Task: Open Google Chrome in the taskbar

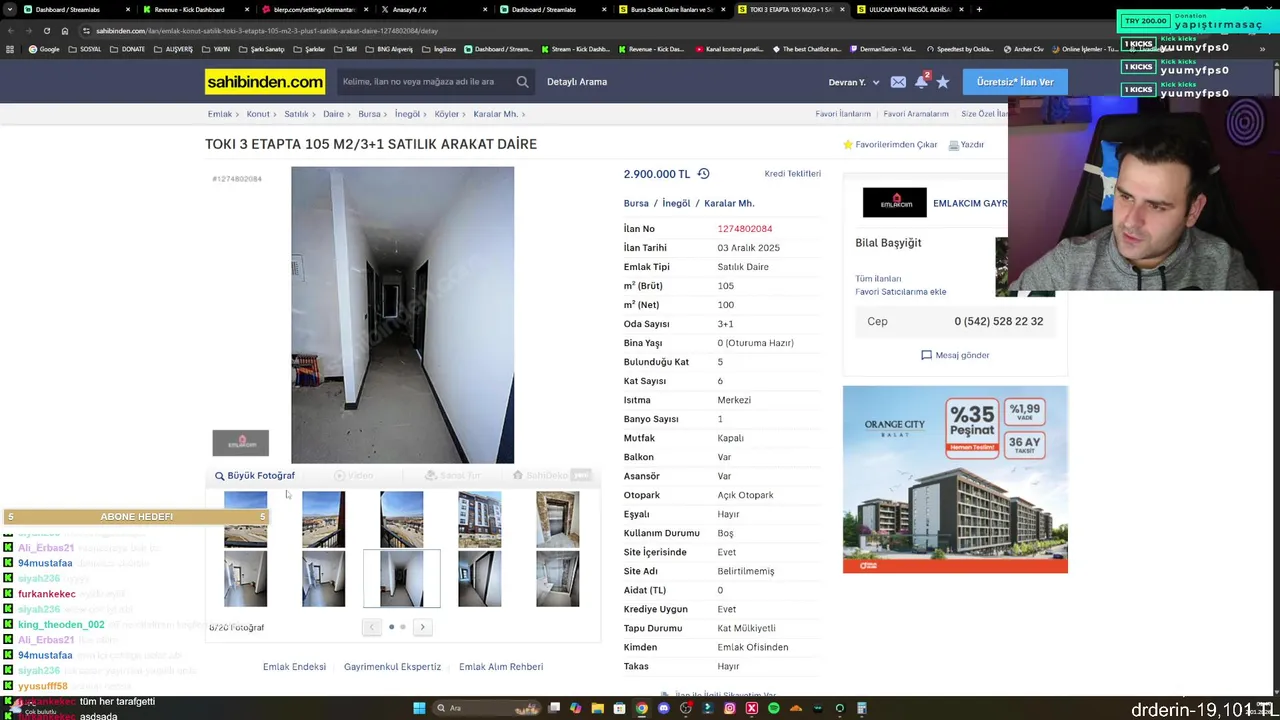Action: pos(641,708)
